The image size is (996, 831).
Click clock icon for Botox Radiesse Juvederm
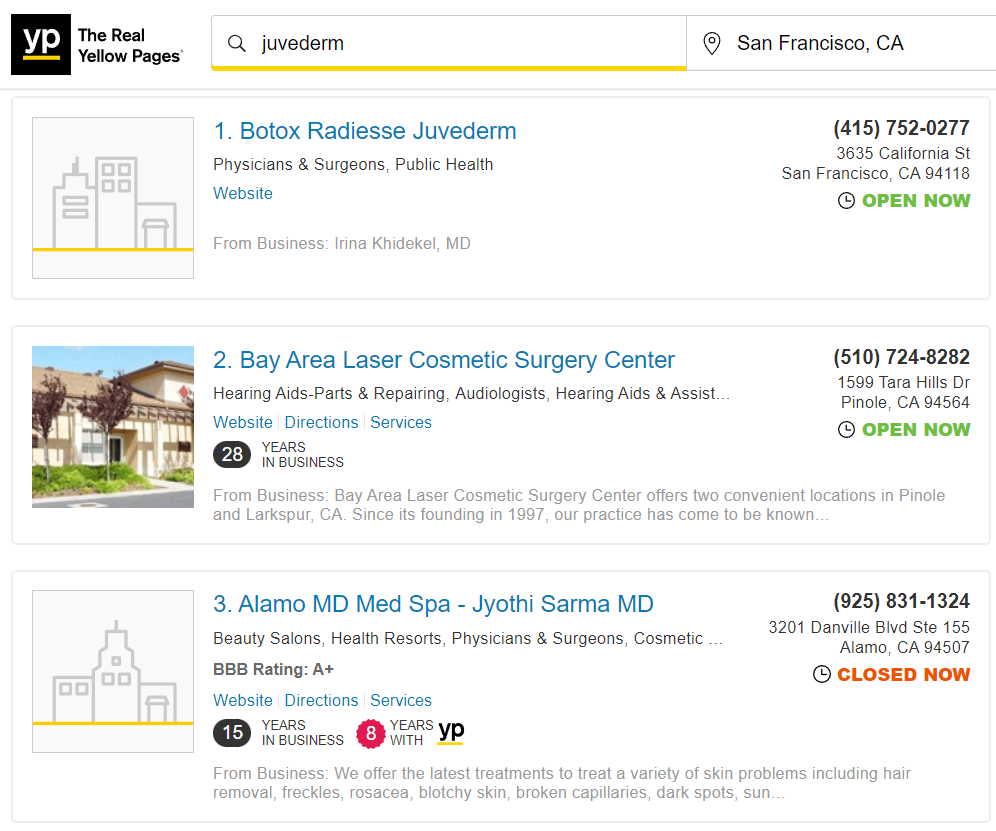click(x=846, y=201)
